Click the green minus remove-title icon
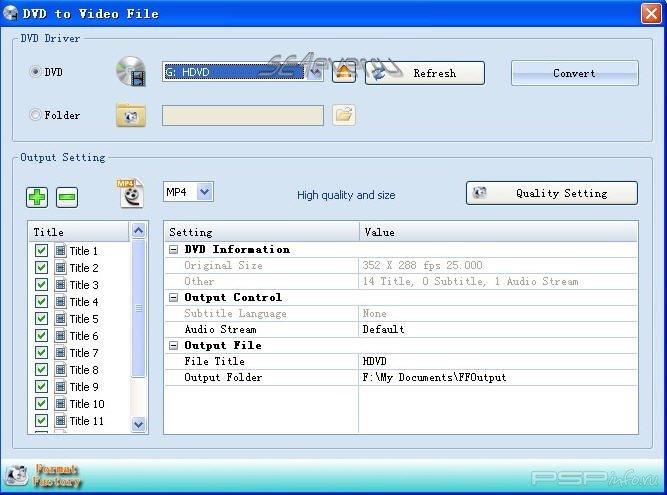667x495 pixels. coord(67,196)
